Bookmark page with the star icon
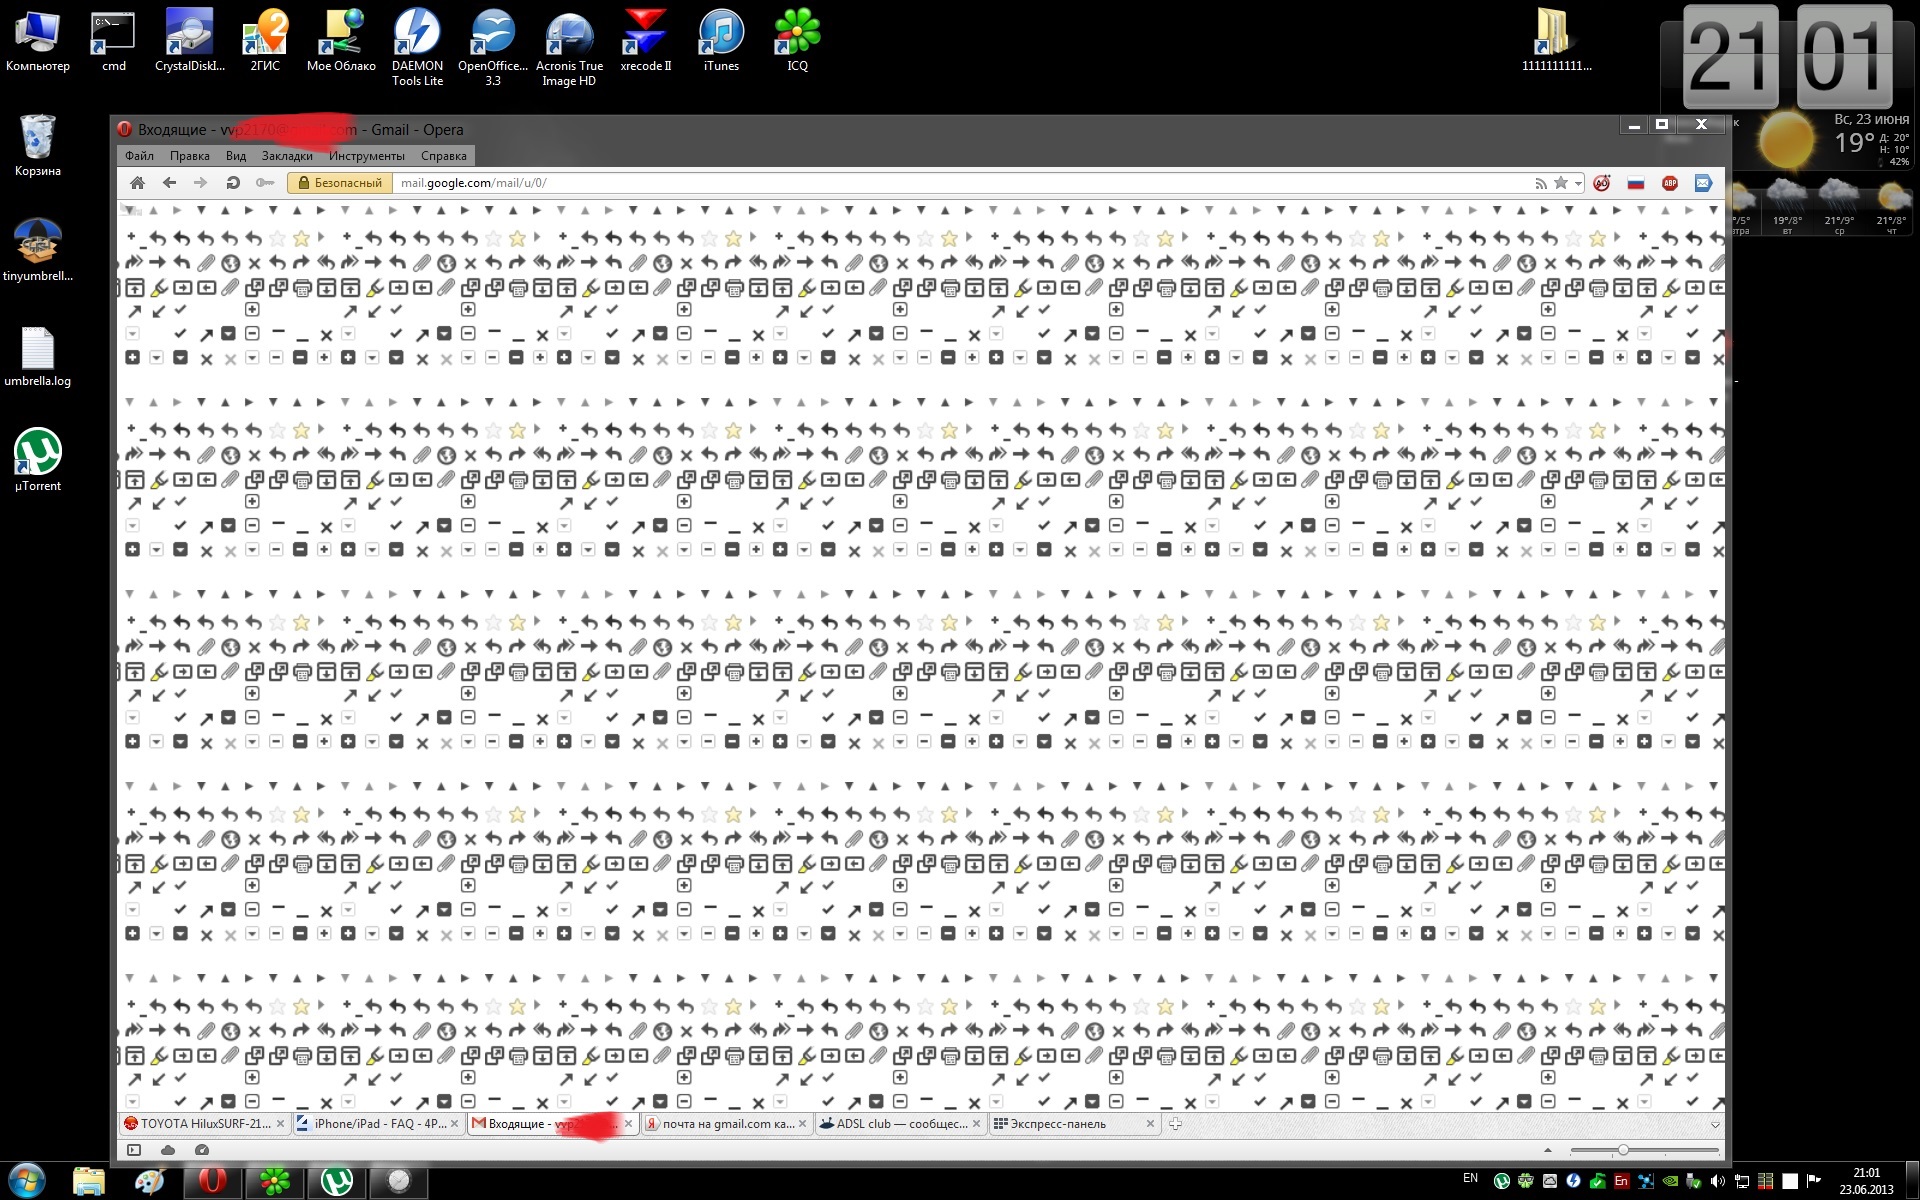This screenshot has width=1920, height=1200. click(x=1561, y=183)
